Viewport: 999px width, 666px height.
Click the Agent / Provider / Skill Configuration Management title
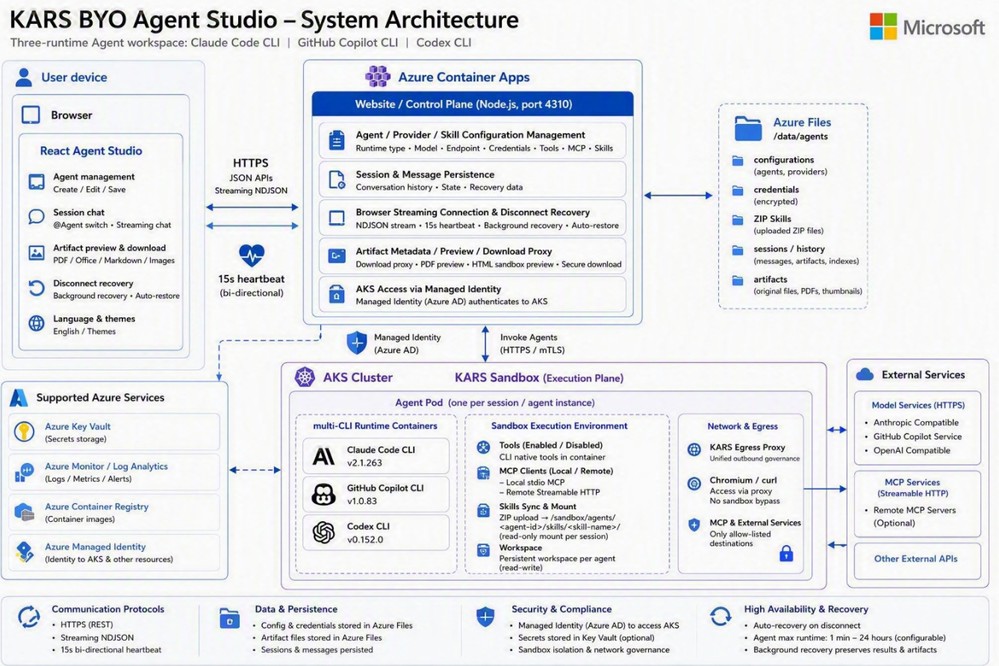[470, 134]
